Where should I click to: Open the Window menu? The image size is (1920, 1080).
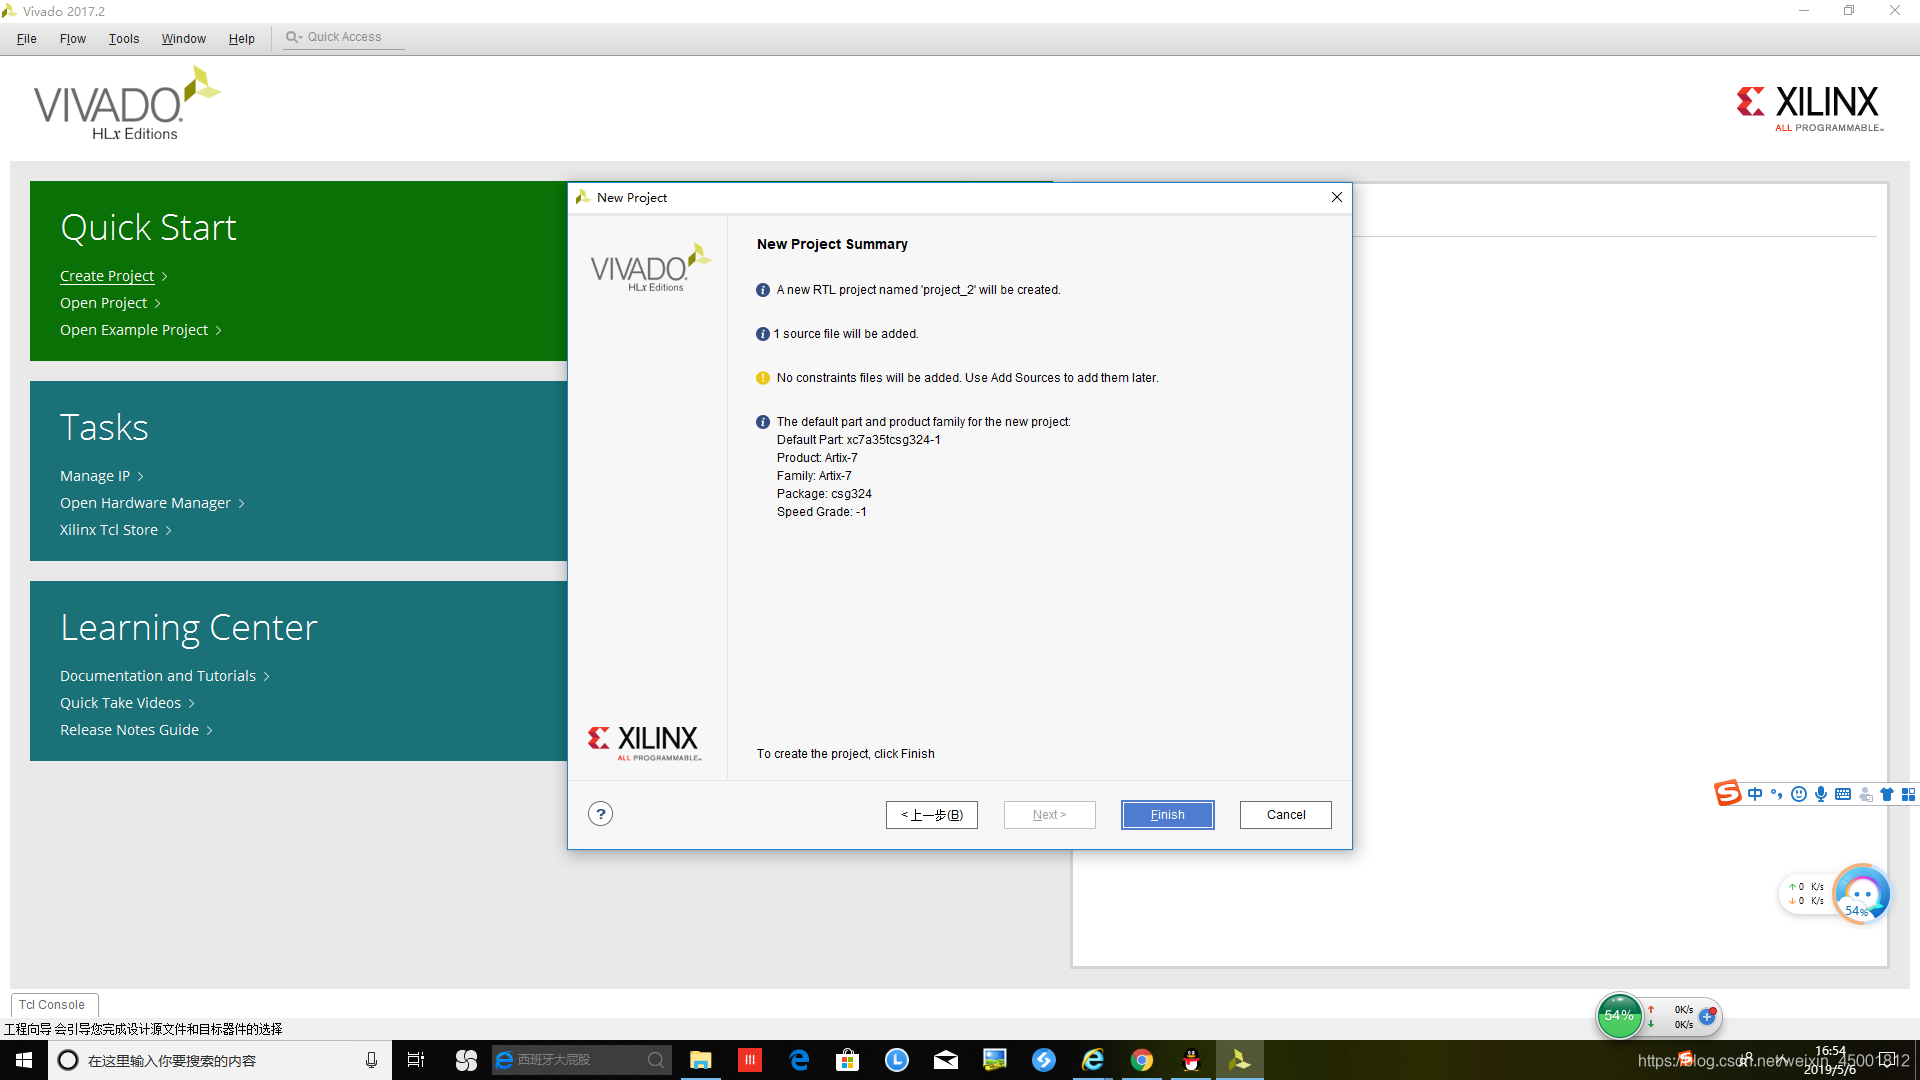pos(184,38)
